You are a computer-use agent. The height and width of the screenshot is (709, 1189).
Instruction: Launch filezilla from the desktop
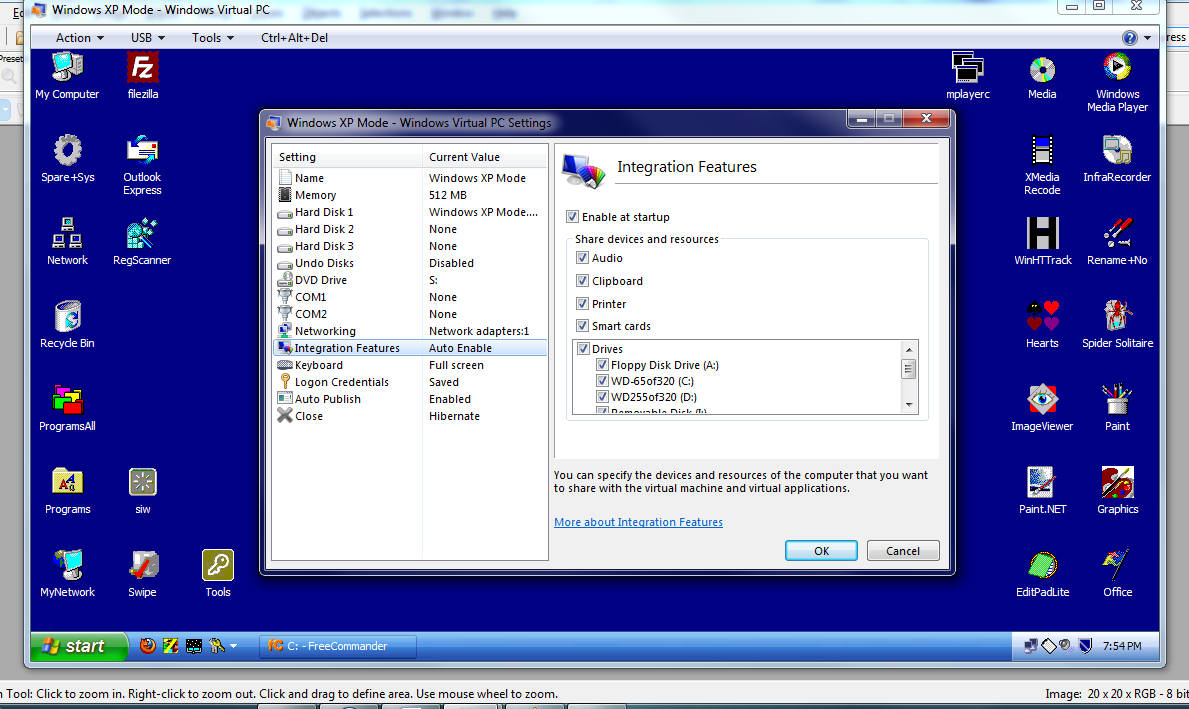pos(143,76)
